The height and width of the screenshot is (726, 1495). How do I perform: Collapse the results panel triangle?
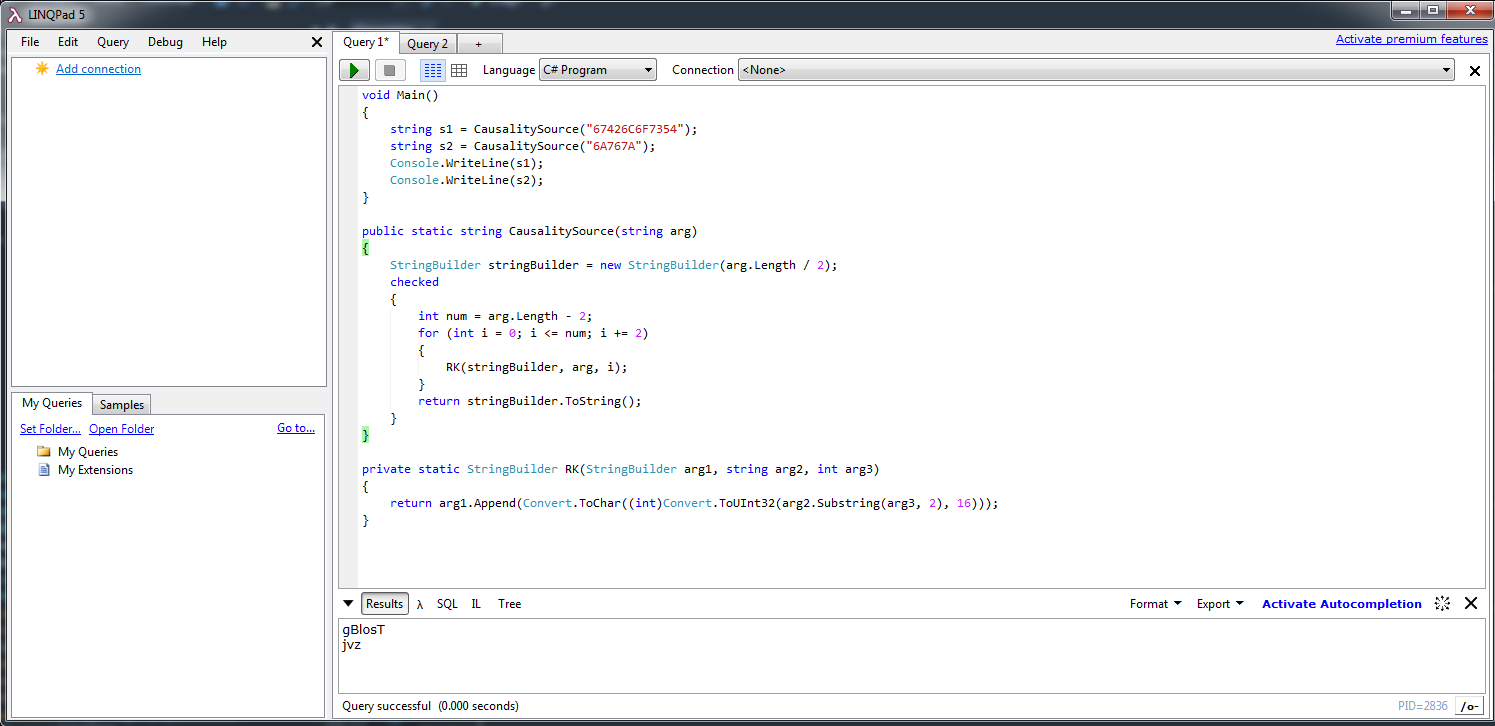pos(348,604)
